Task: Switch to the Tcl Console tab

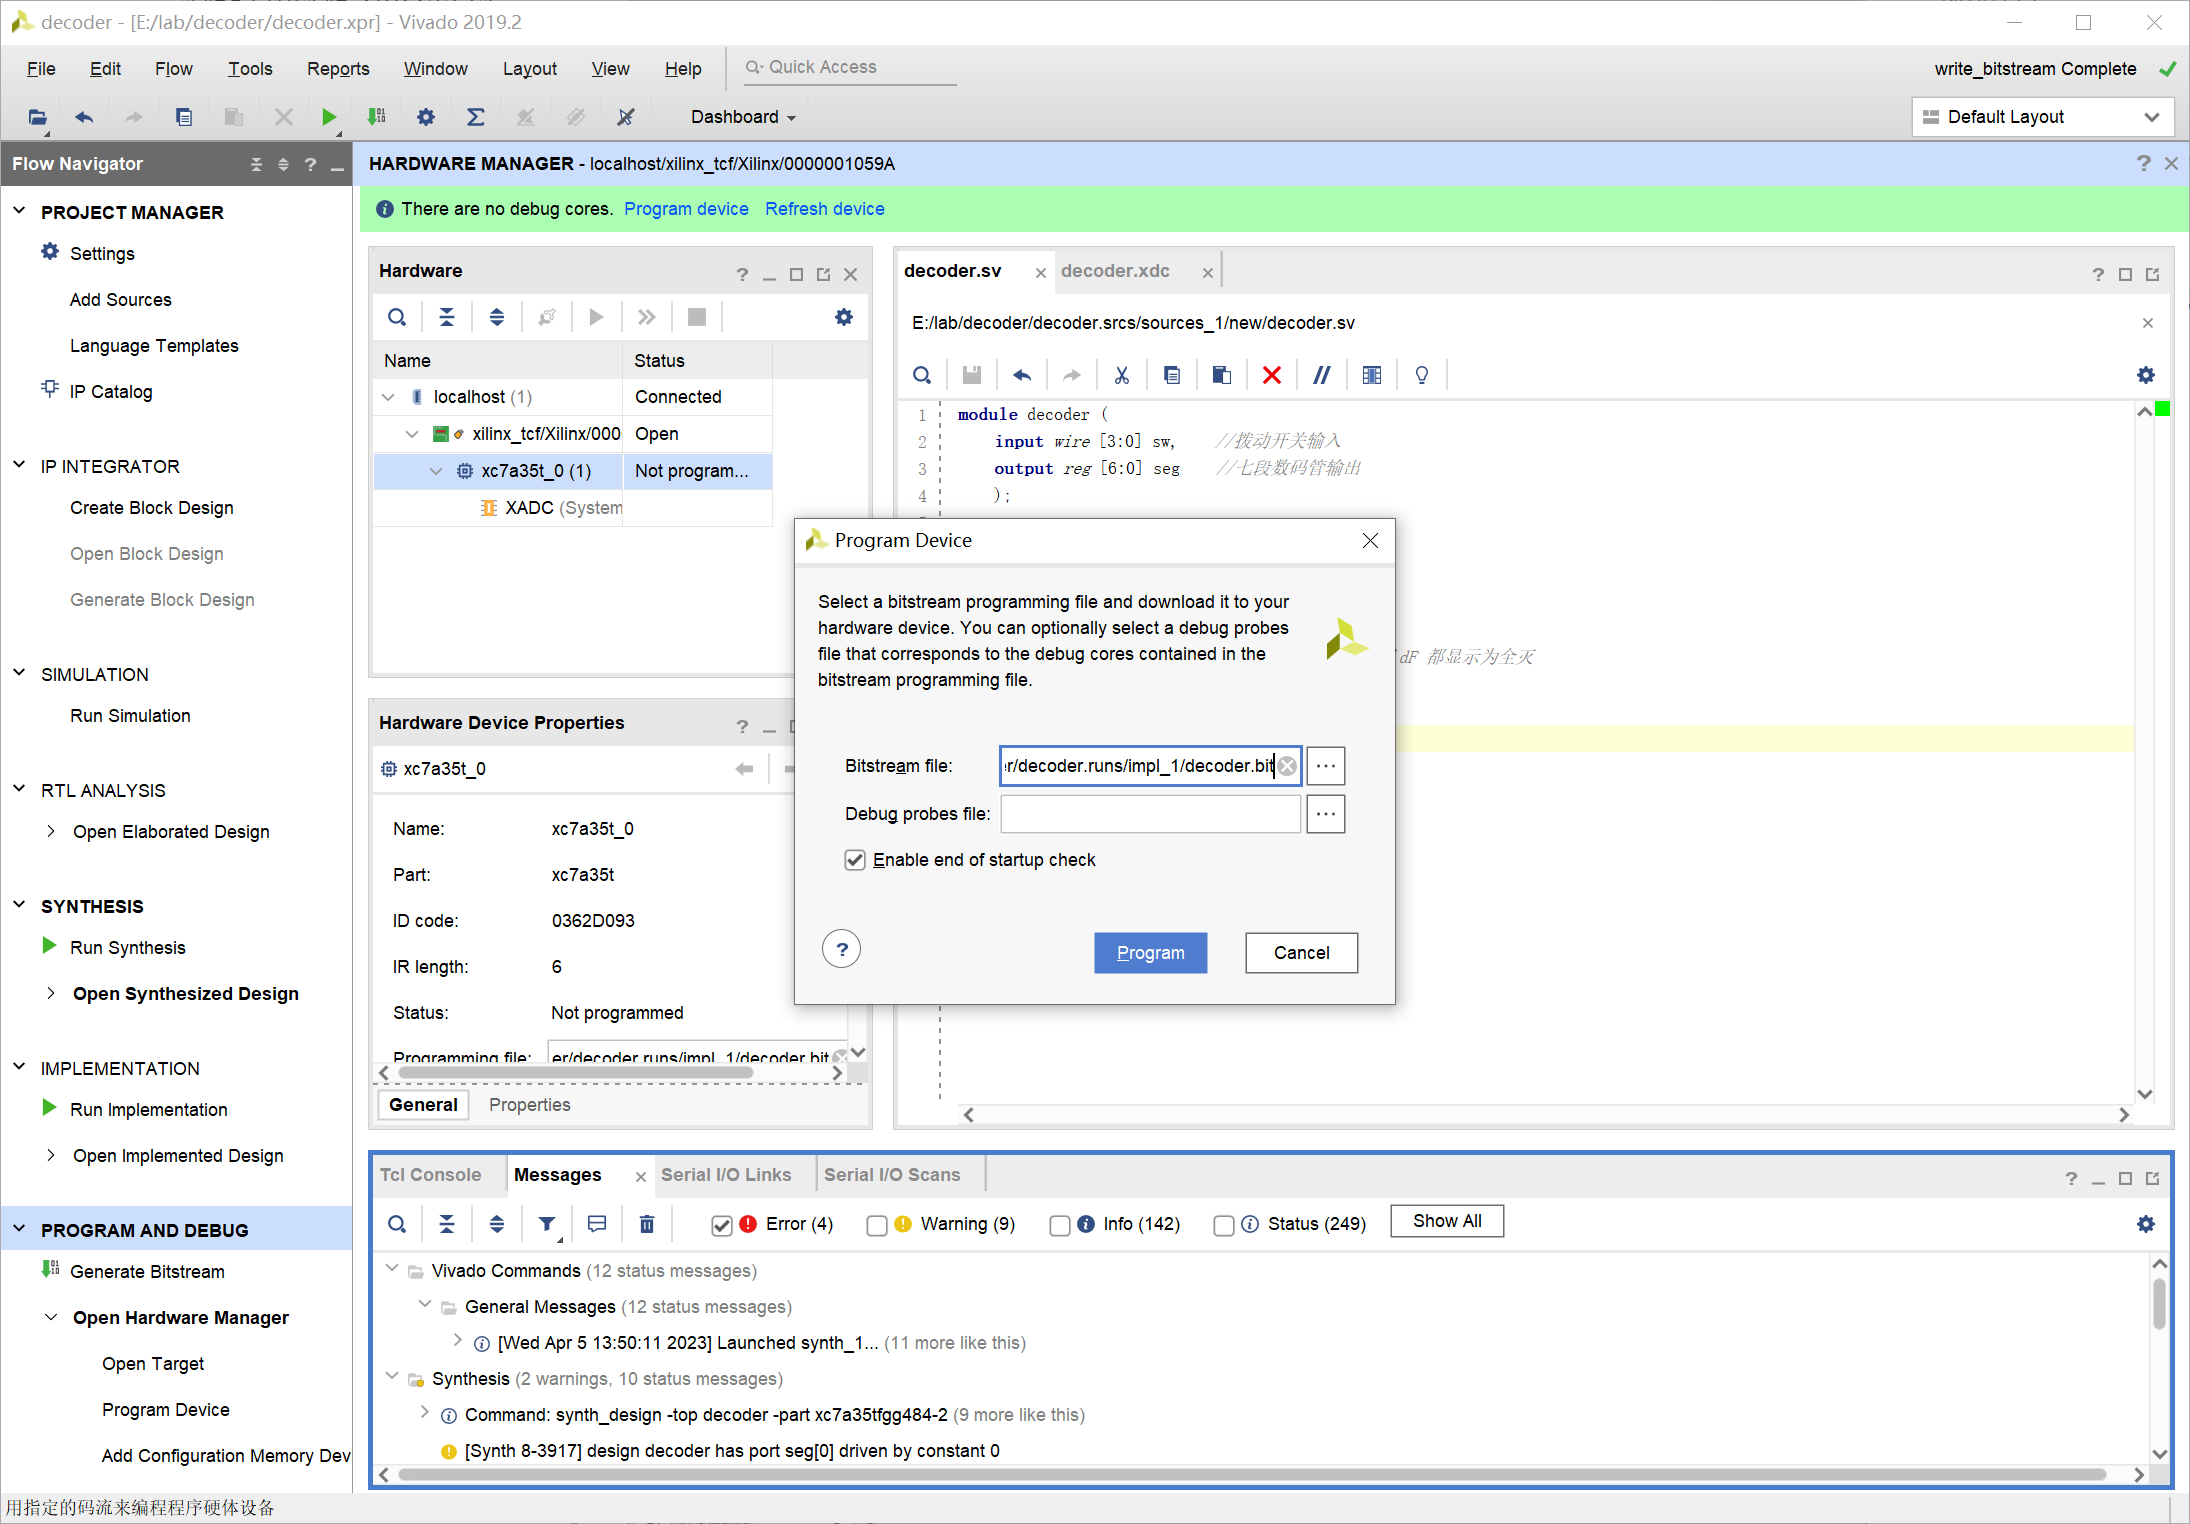Action: click(x=430, y=1175)
